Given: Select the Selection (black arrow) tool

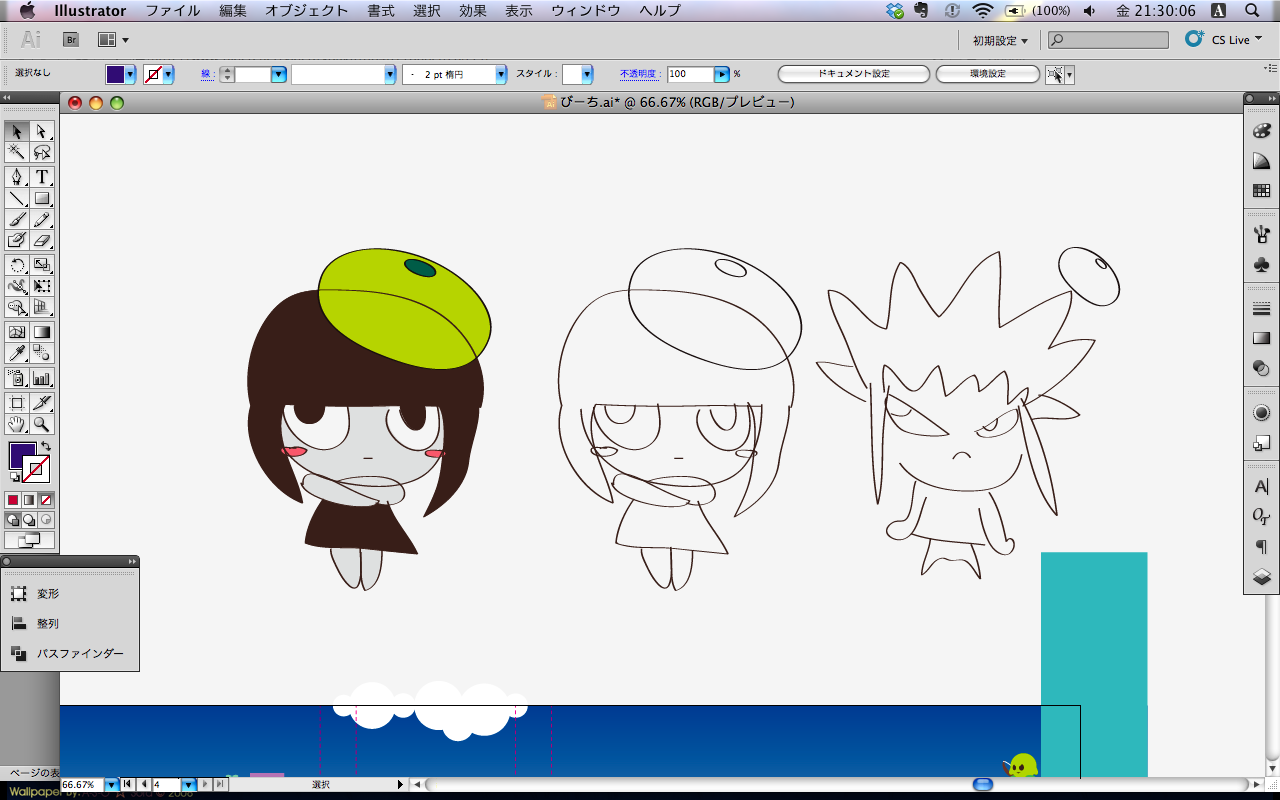Looking at the screenshot, I should pyautogui.click(x=17, y=131).
